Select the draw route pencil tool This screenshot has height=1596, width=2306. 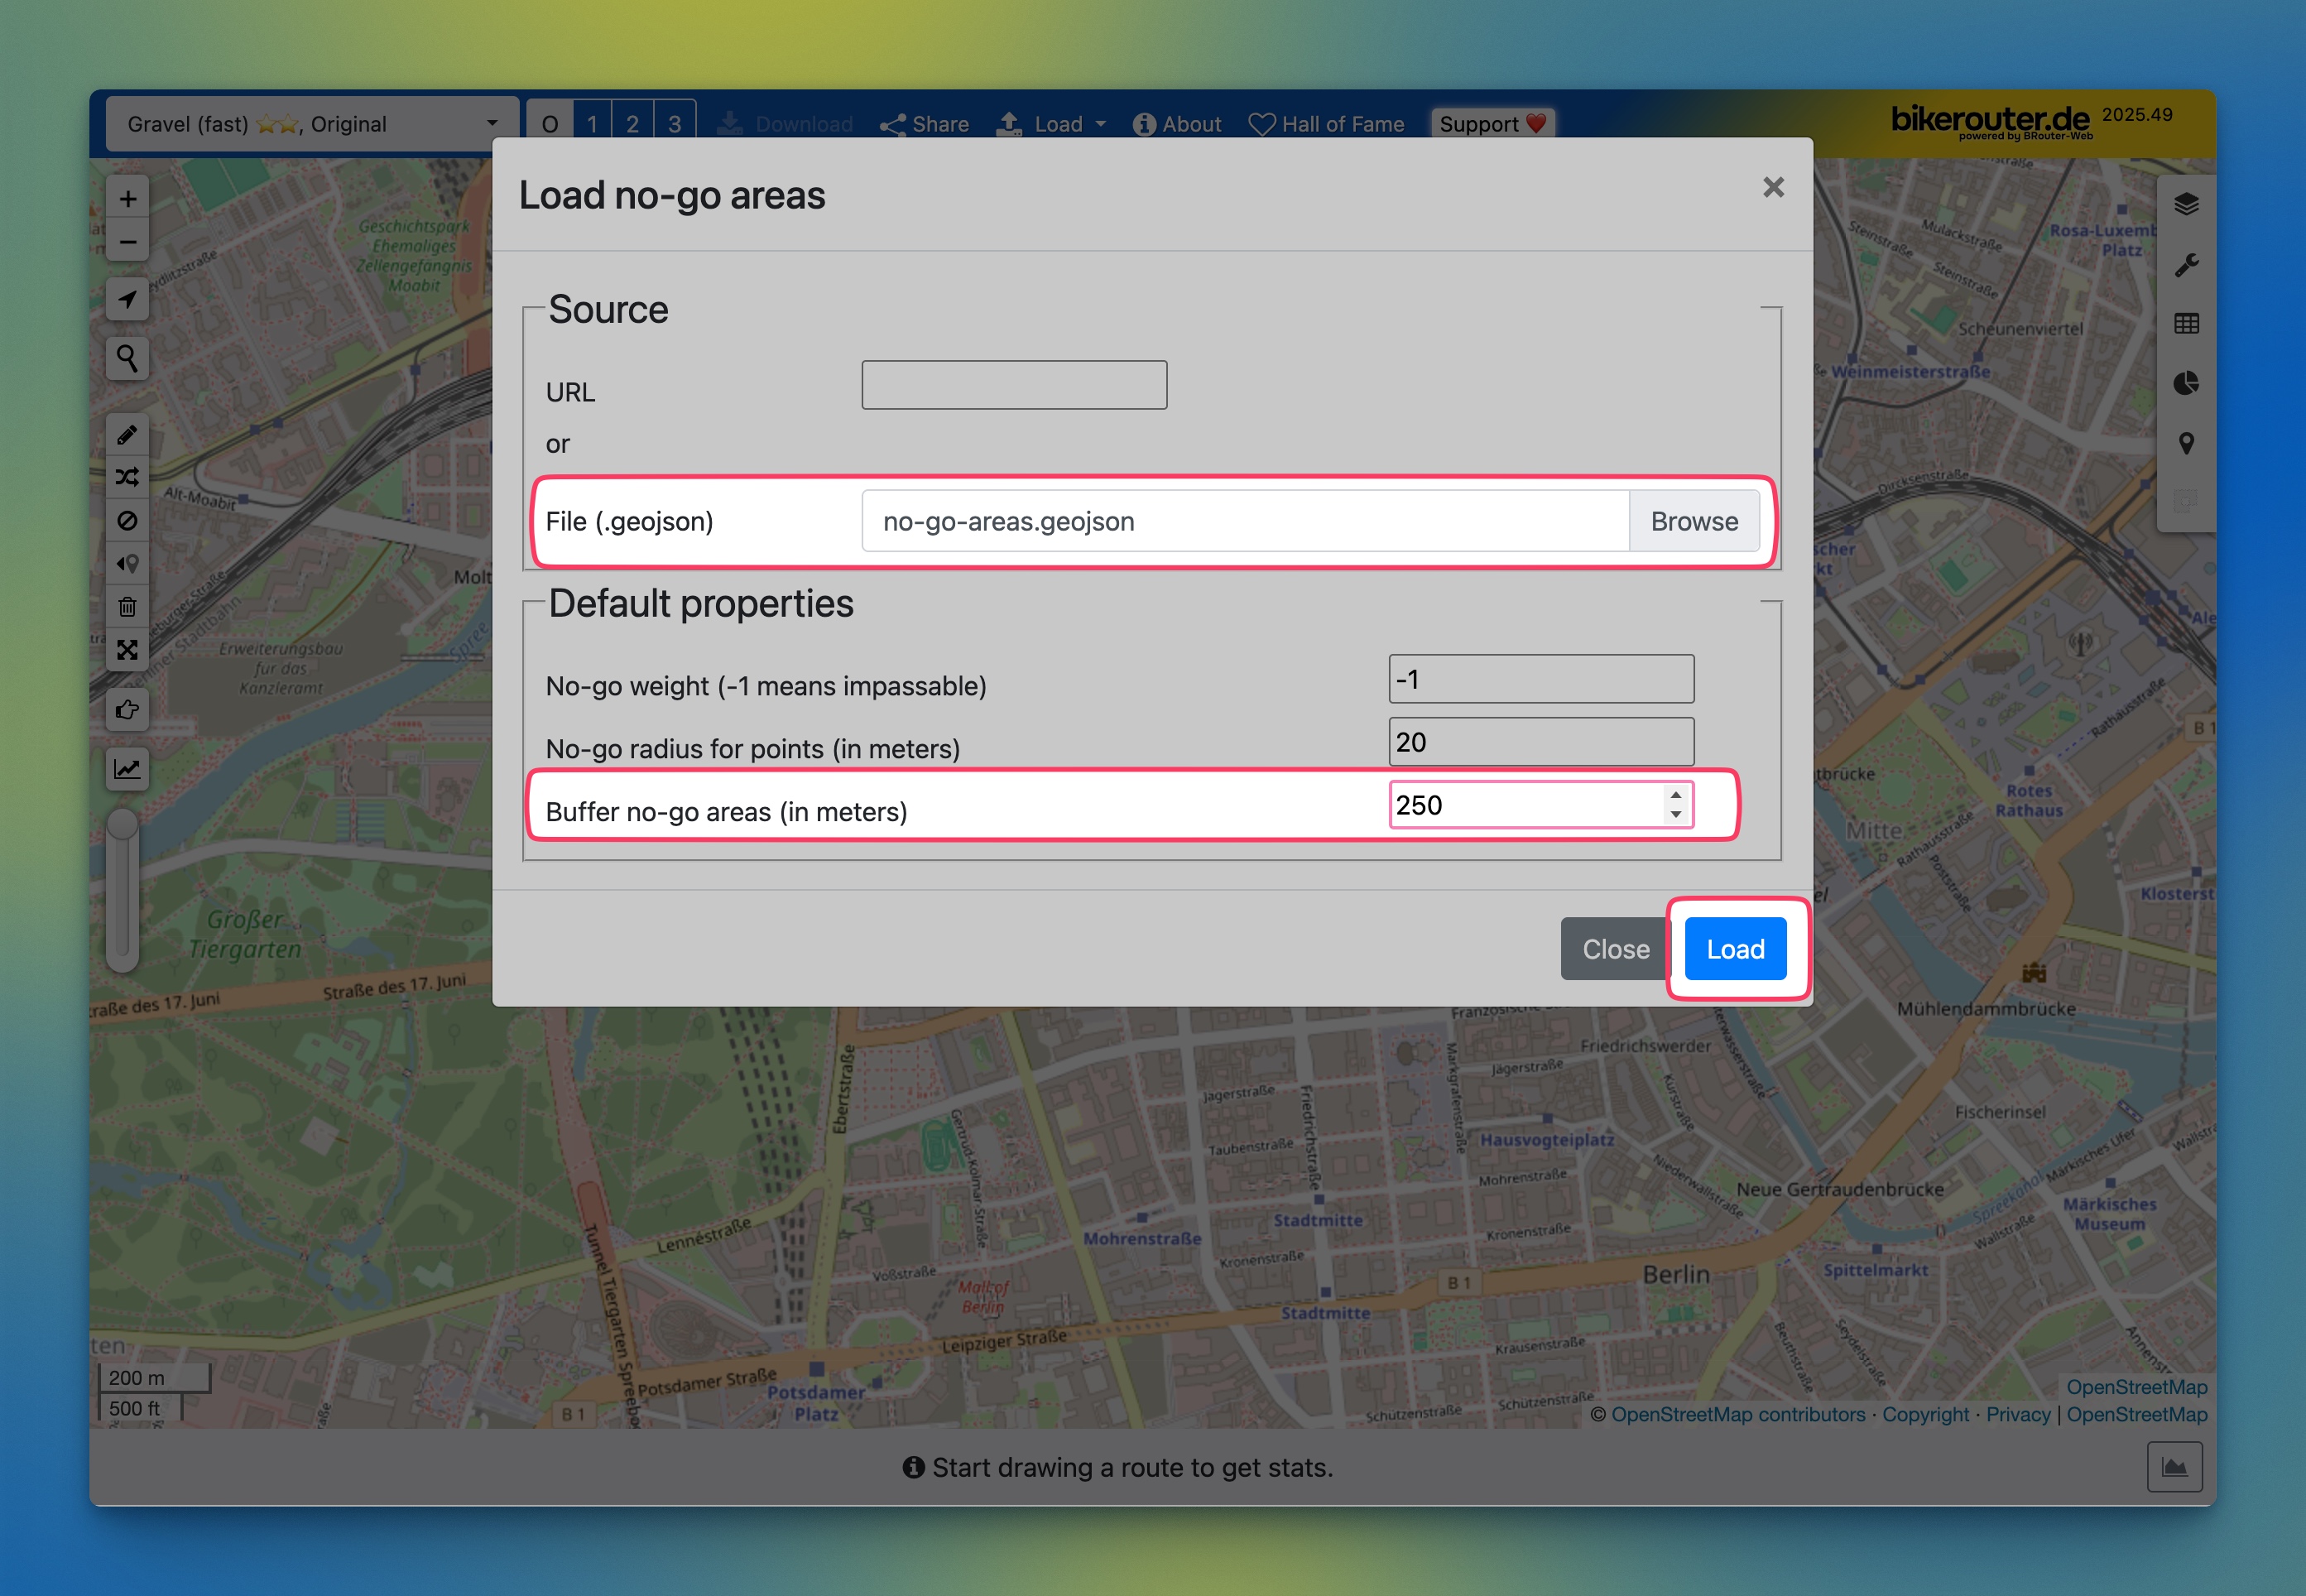click(x=127, y=435)
